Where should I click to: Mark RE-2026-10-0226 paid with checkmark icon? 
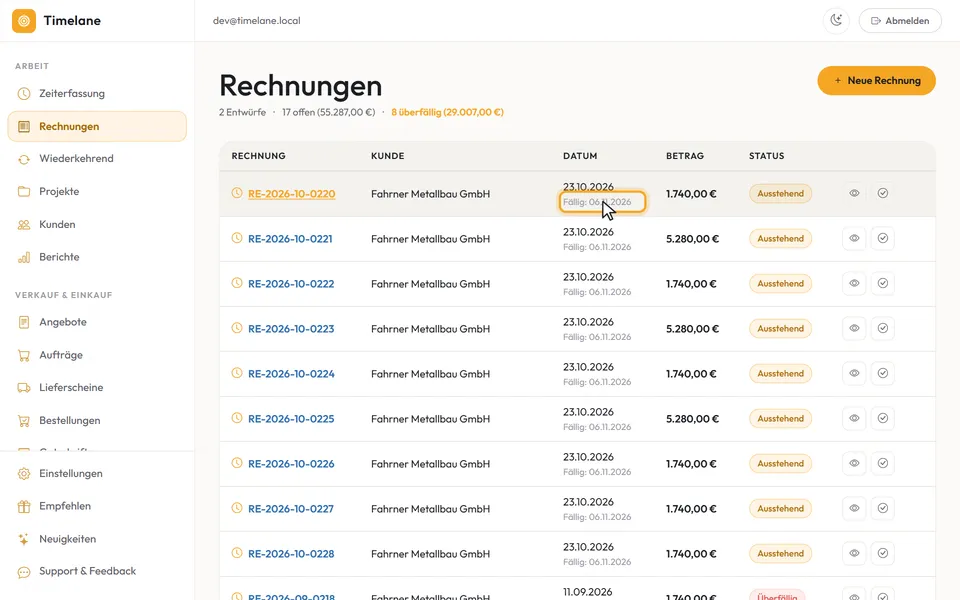coord(883,463)
